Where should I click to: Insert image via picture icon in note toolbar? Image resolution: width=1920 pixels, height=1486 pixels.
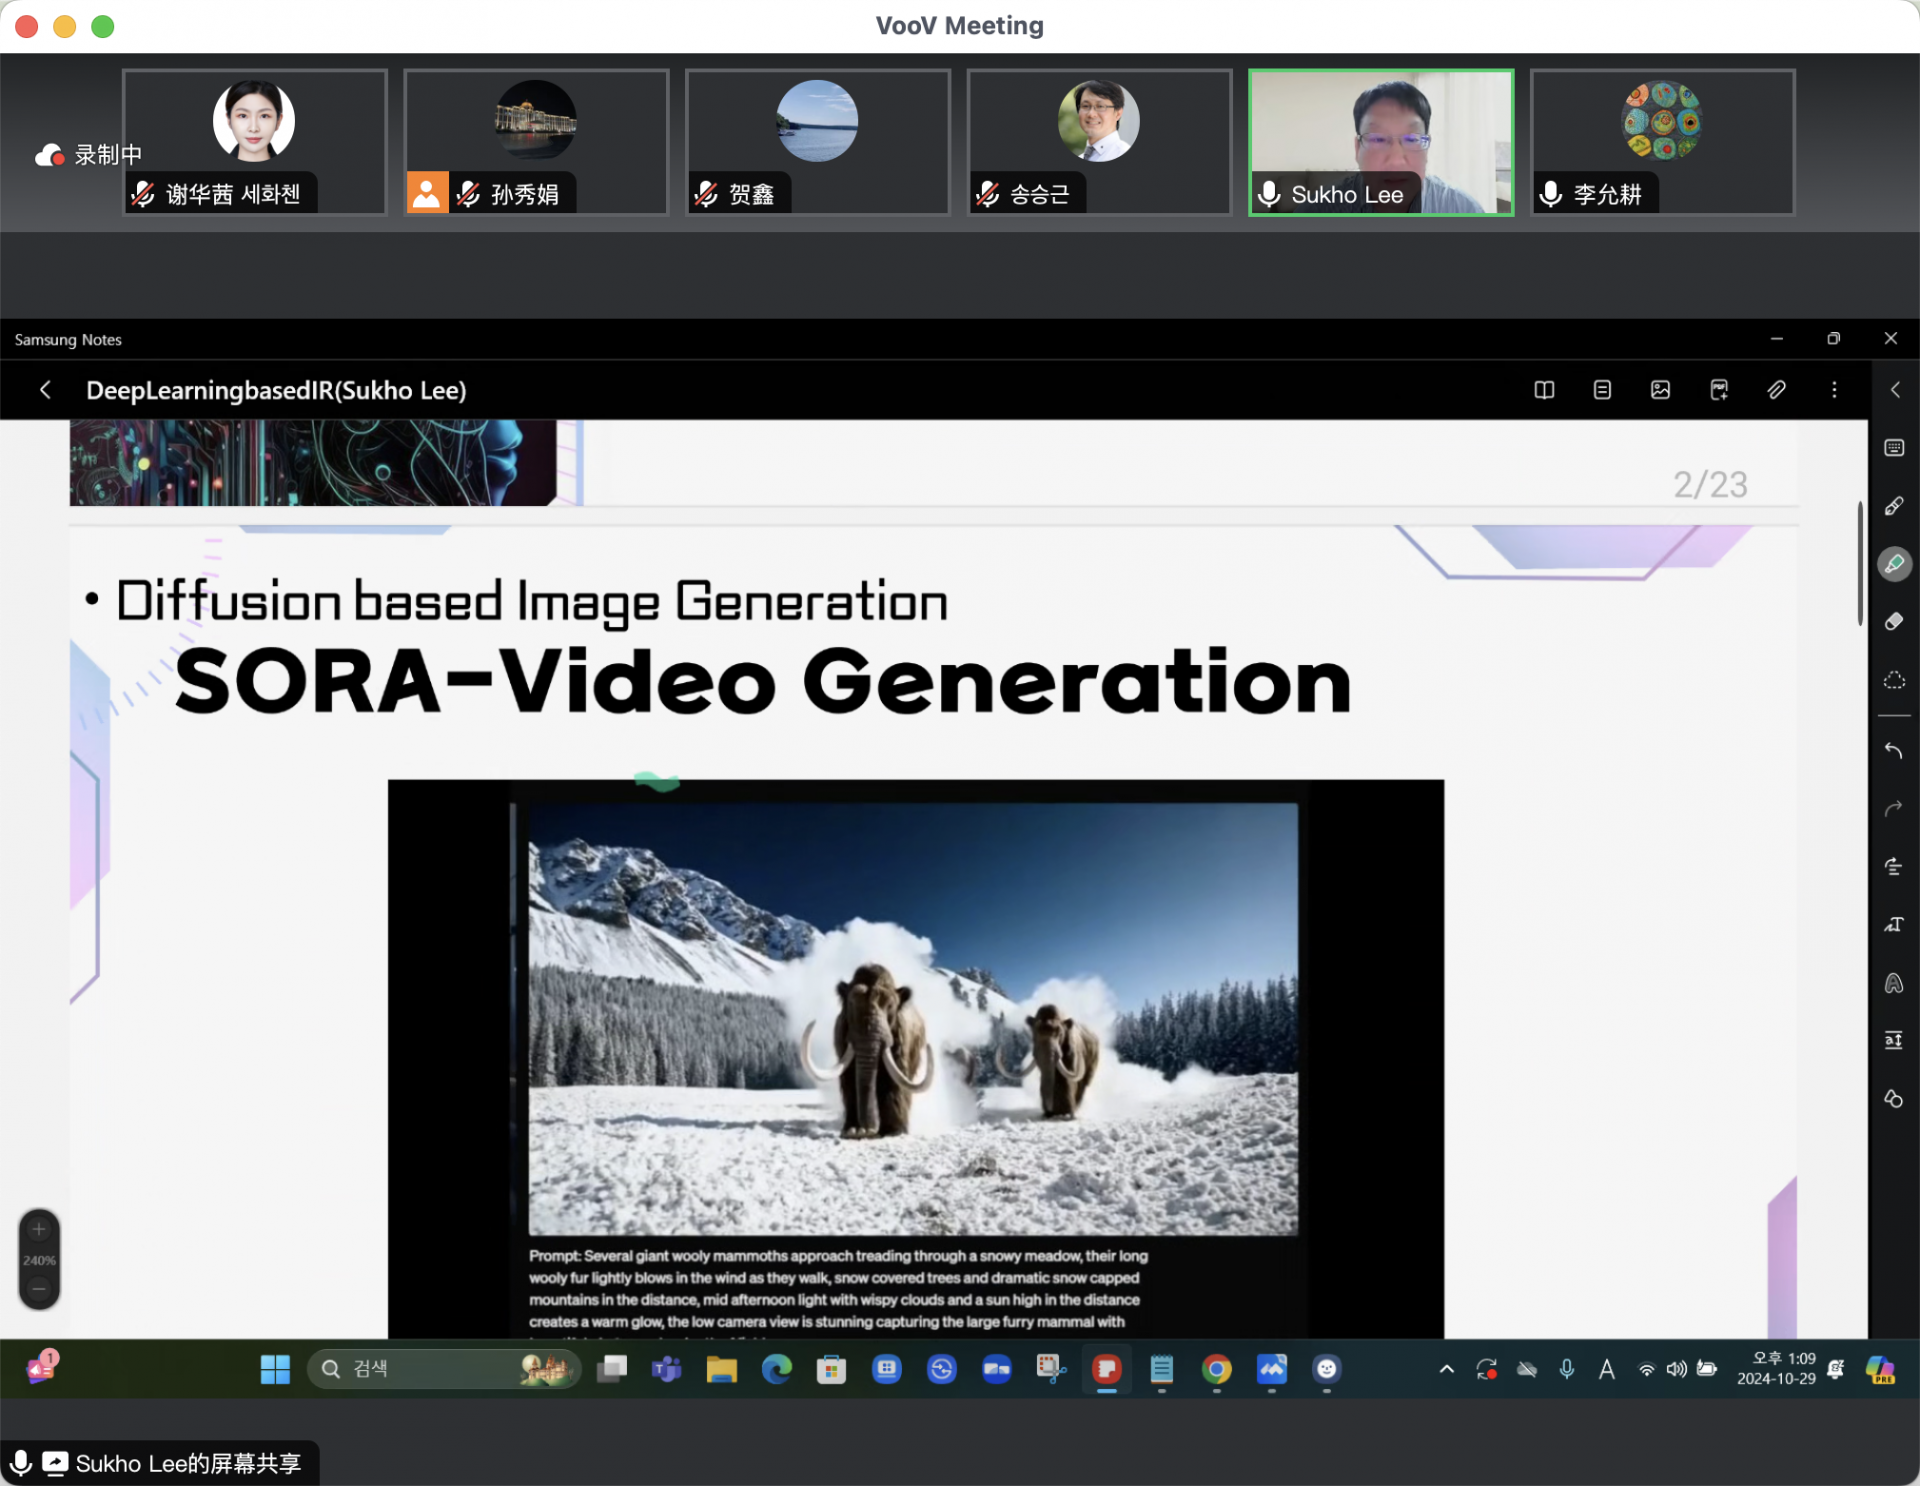tap(1660, 390)
